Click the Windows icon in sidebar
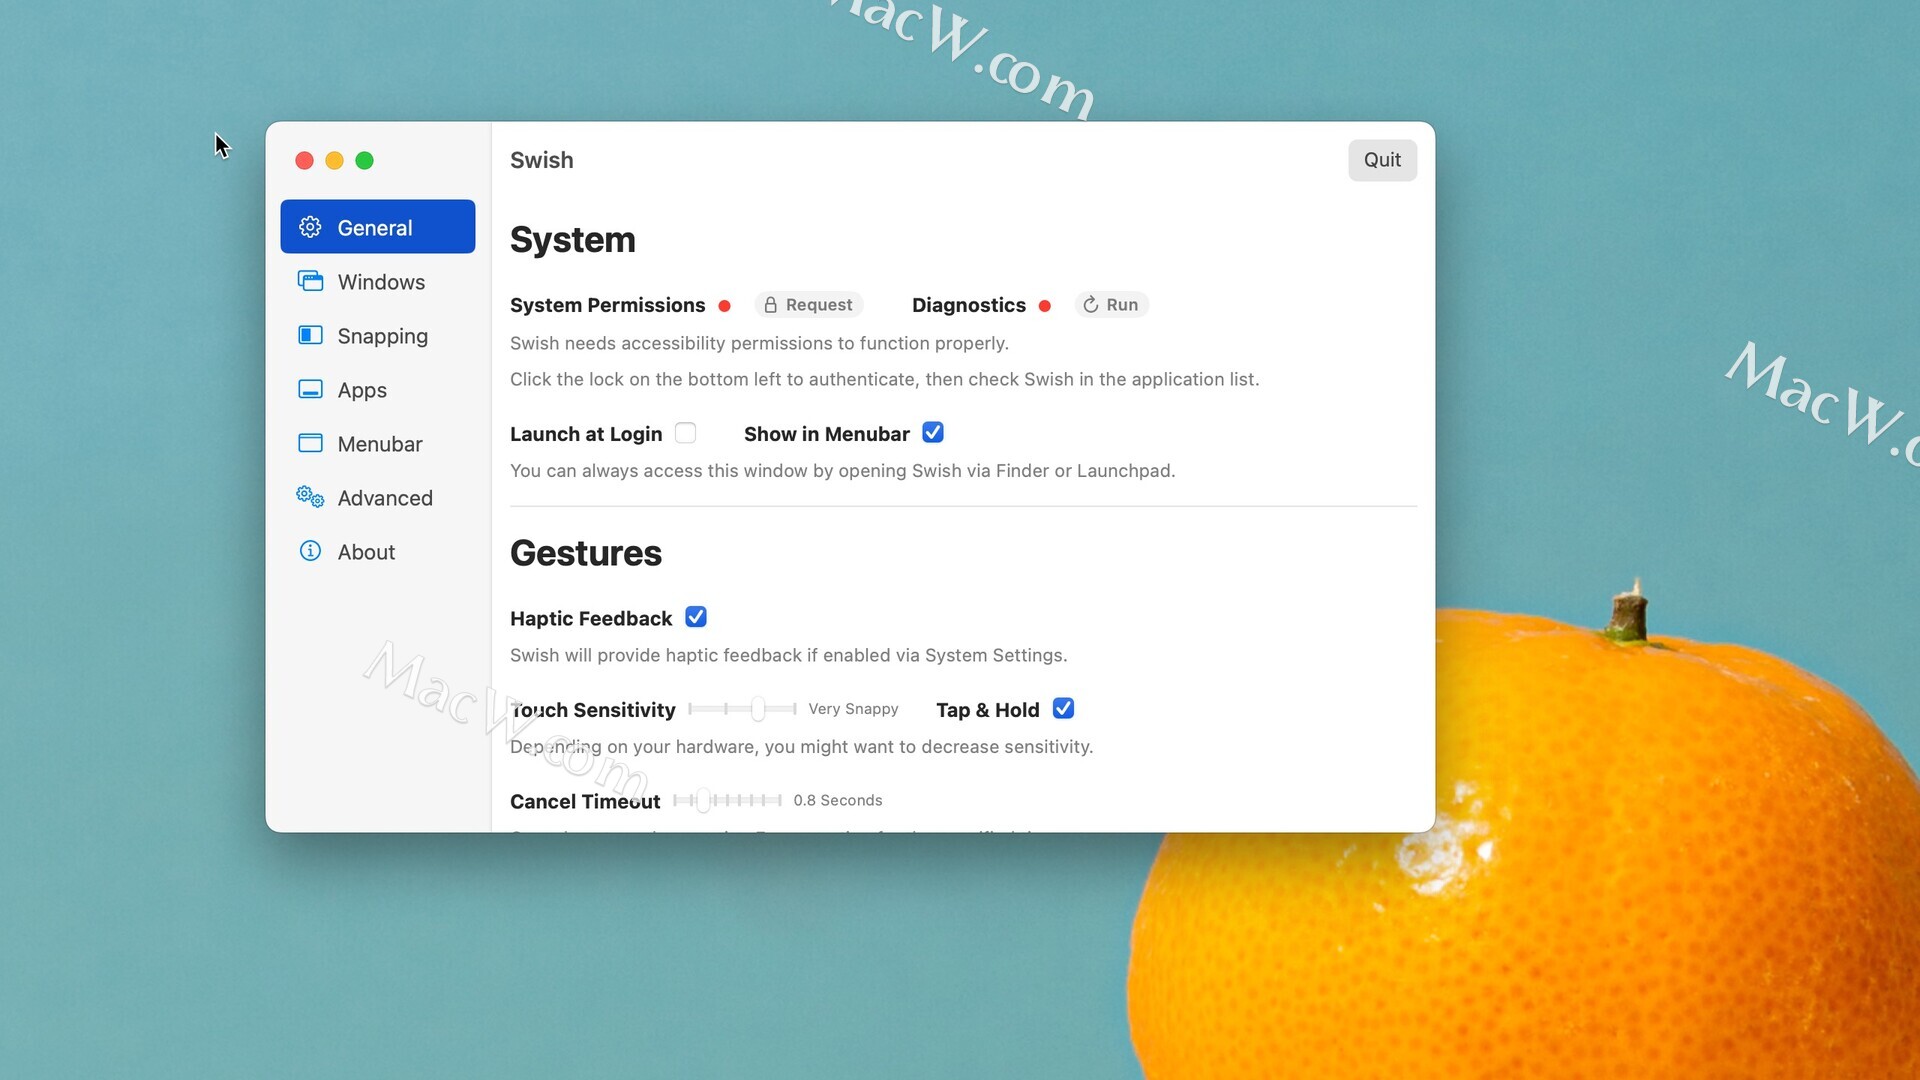Viewport: 1920px width, 1080px height. point(310,281)
